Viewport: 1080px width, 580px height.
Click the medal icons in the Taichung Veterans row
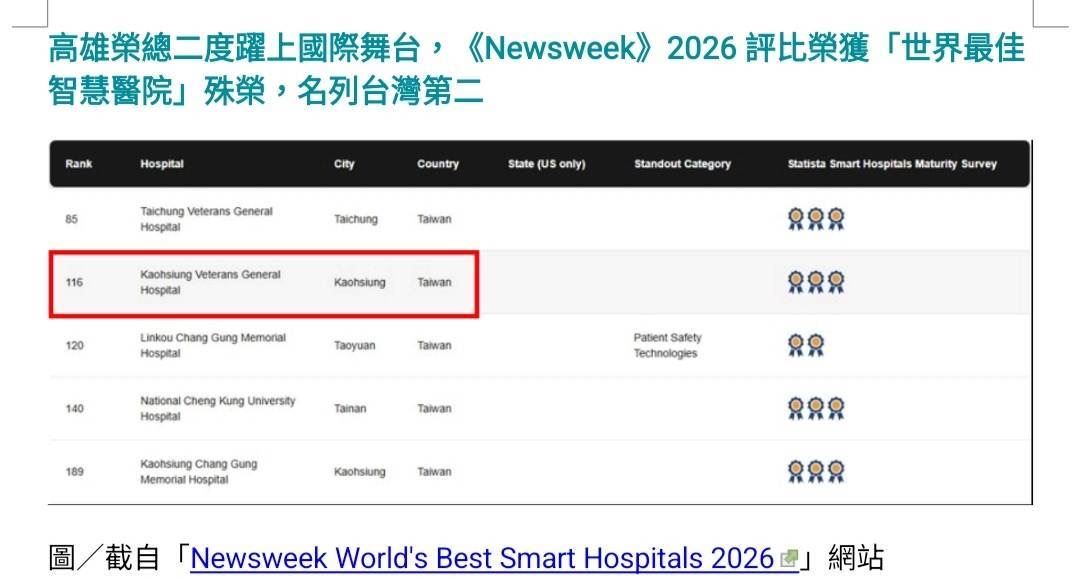[815, 219]
